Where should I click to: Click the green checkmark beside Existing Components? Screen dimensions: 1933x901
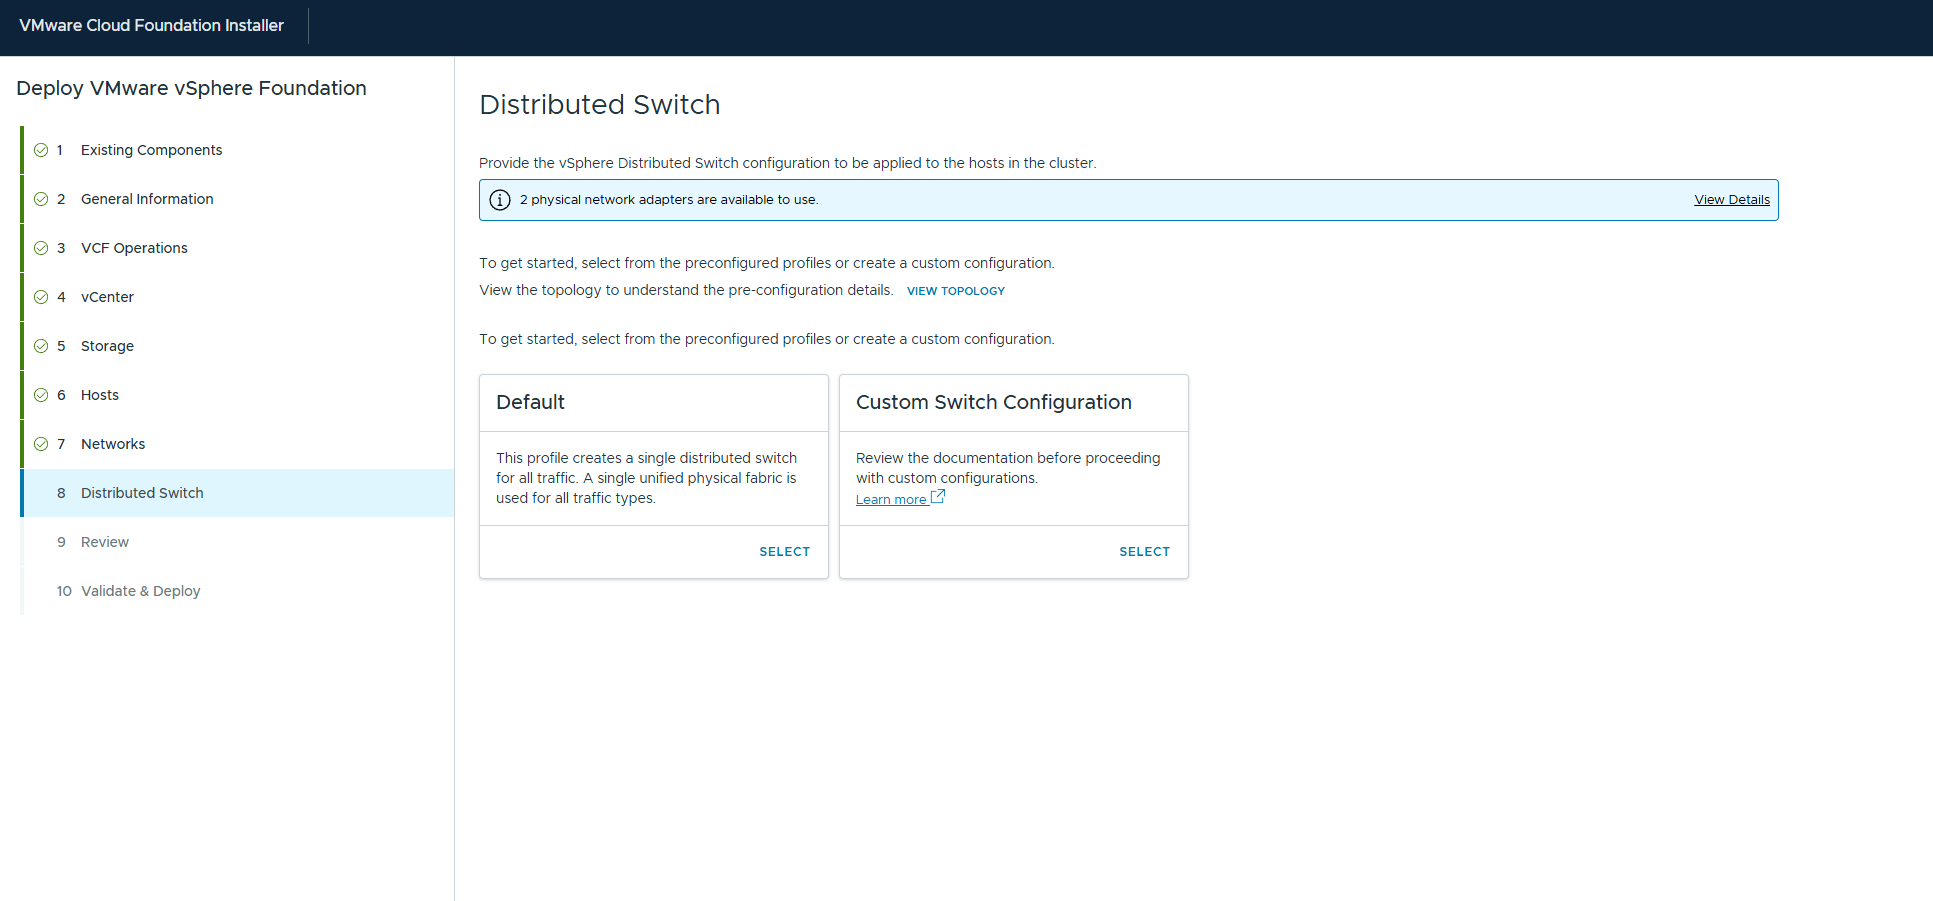tap(41, 150)
